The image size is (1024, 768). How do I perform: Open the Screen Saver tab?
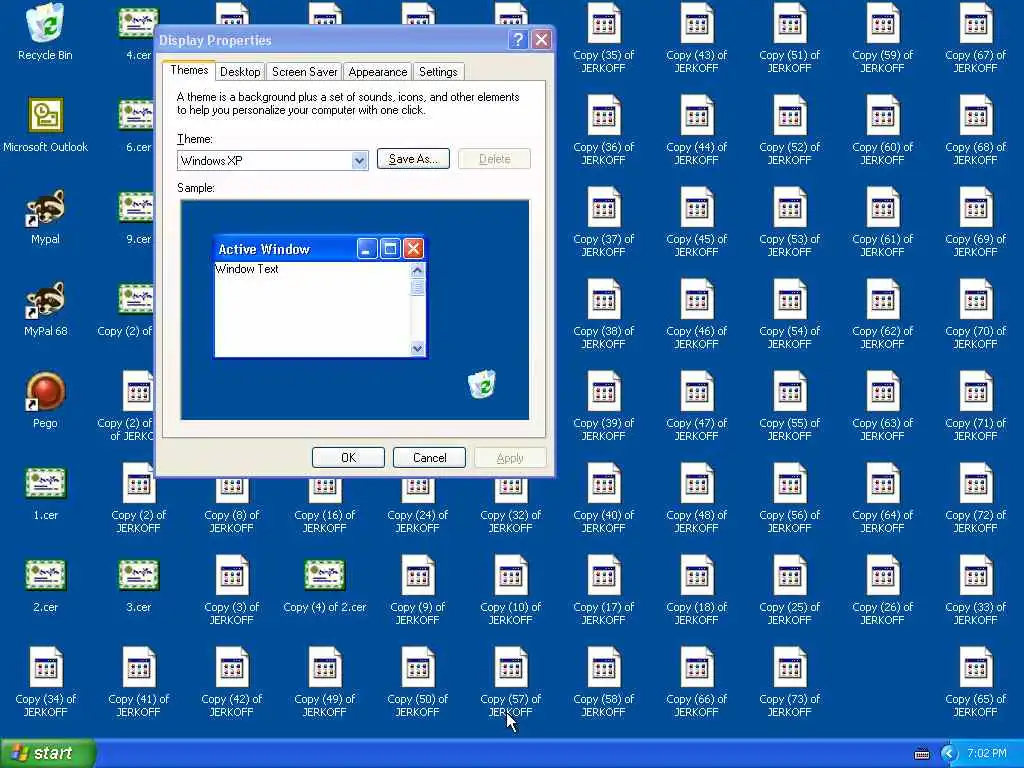304,72
